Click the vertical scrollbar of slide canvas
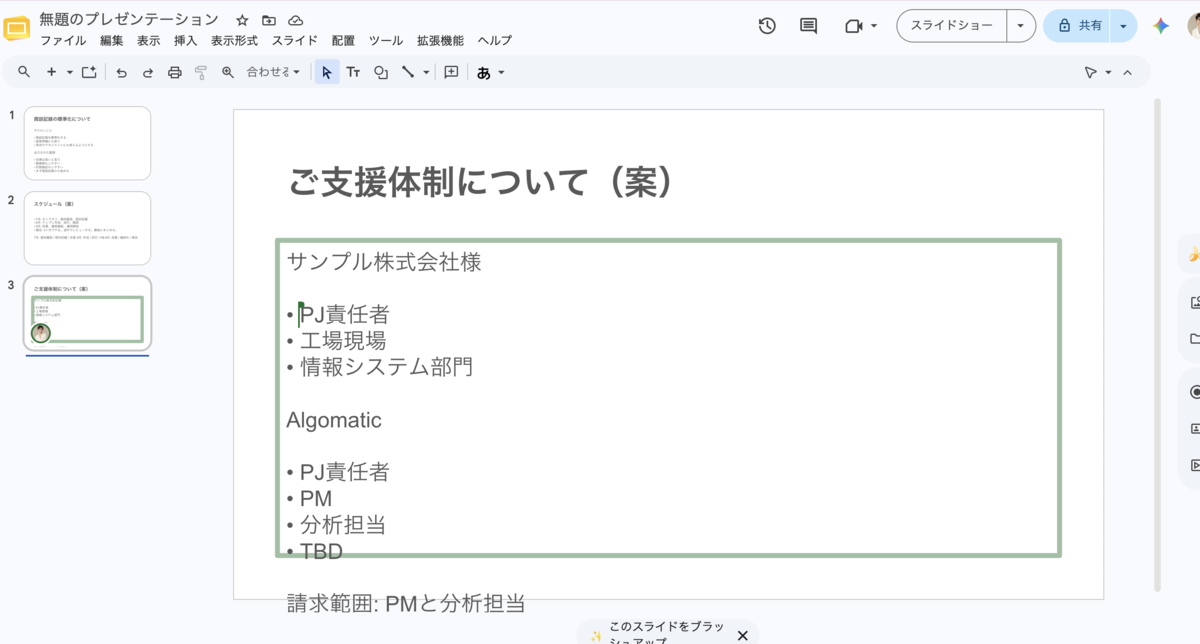The height and width of the screenshot is (644, 1200). [1158, 345]
